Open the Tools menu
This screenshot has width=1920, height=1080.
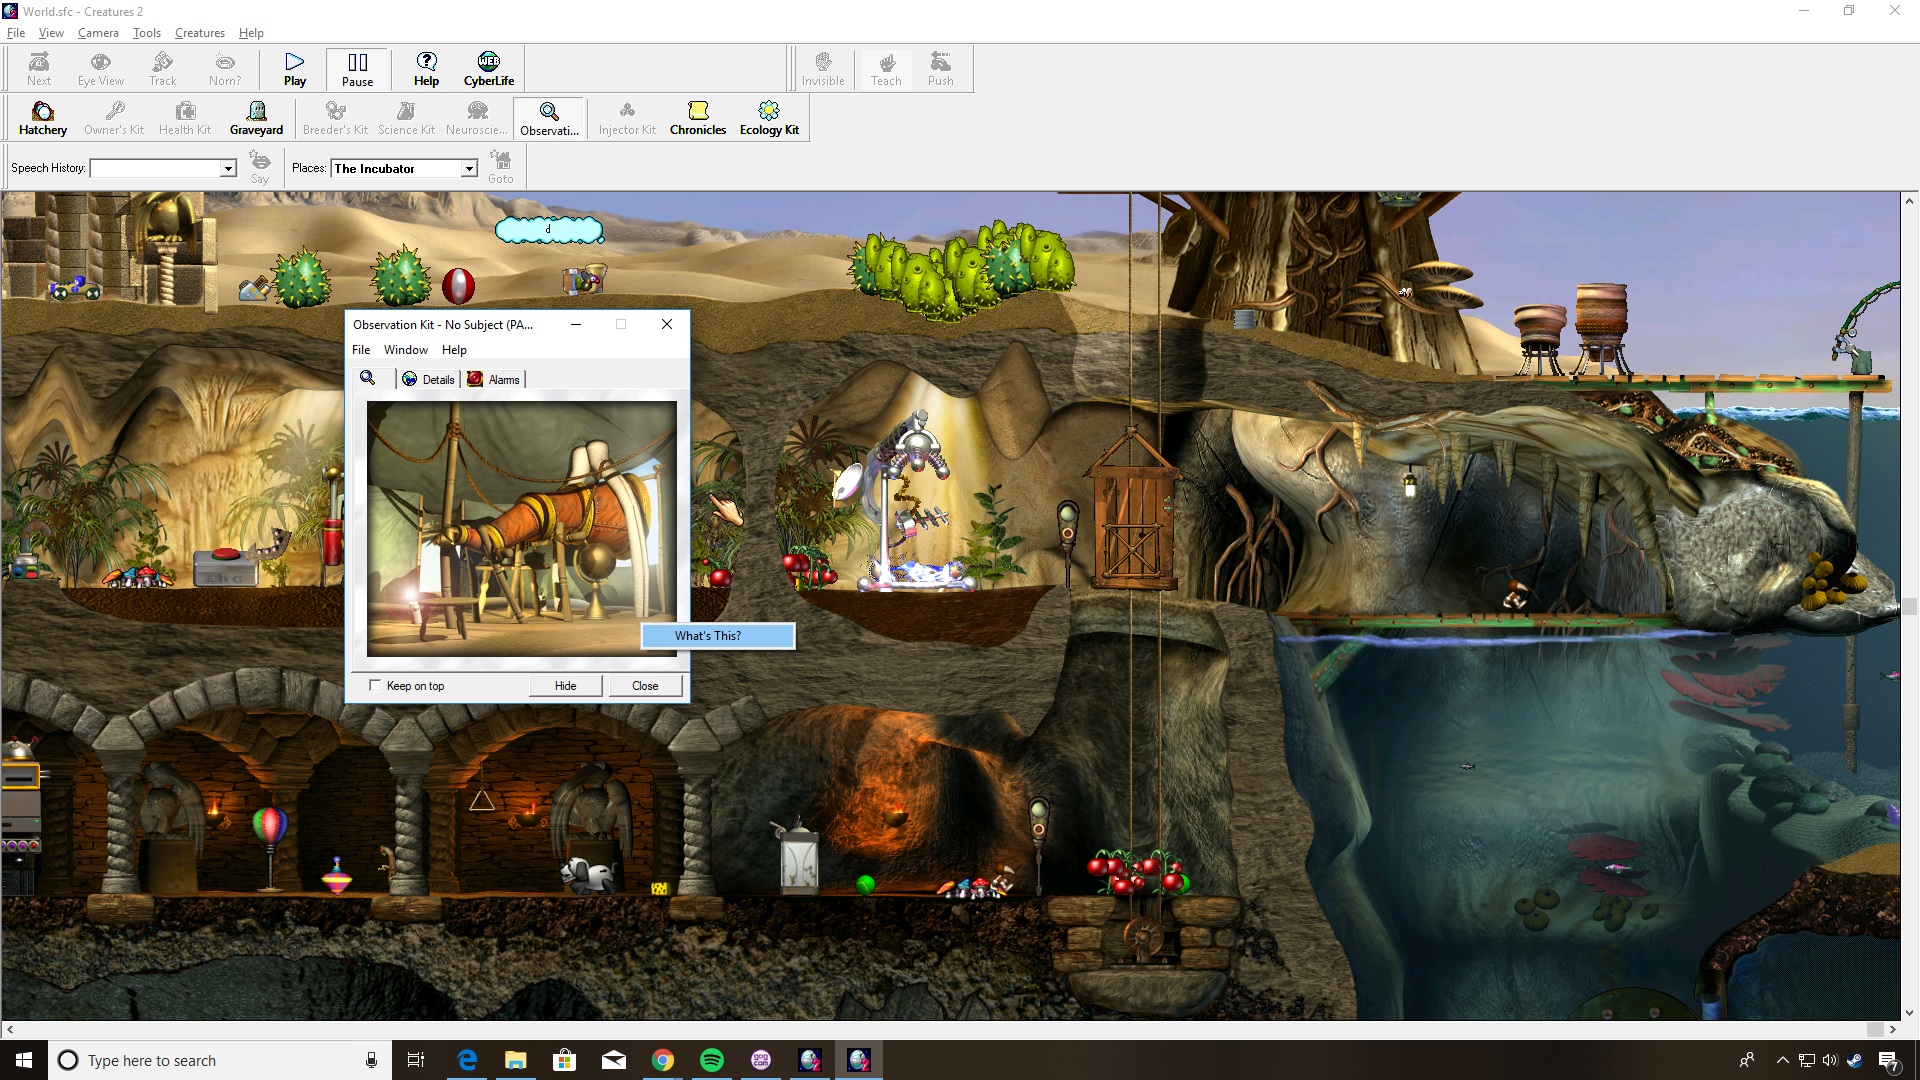[147, 33]
